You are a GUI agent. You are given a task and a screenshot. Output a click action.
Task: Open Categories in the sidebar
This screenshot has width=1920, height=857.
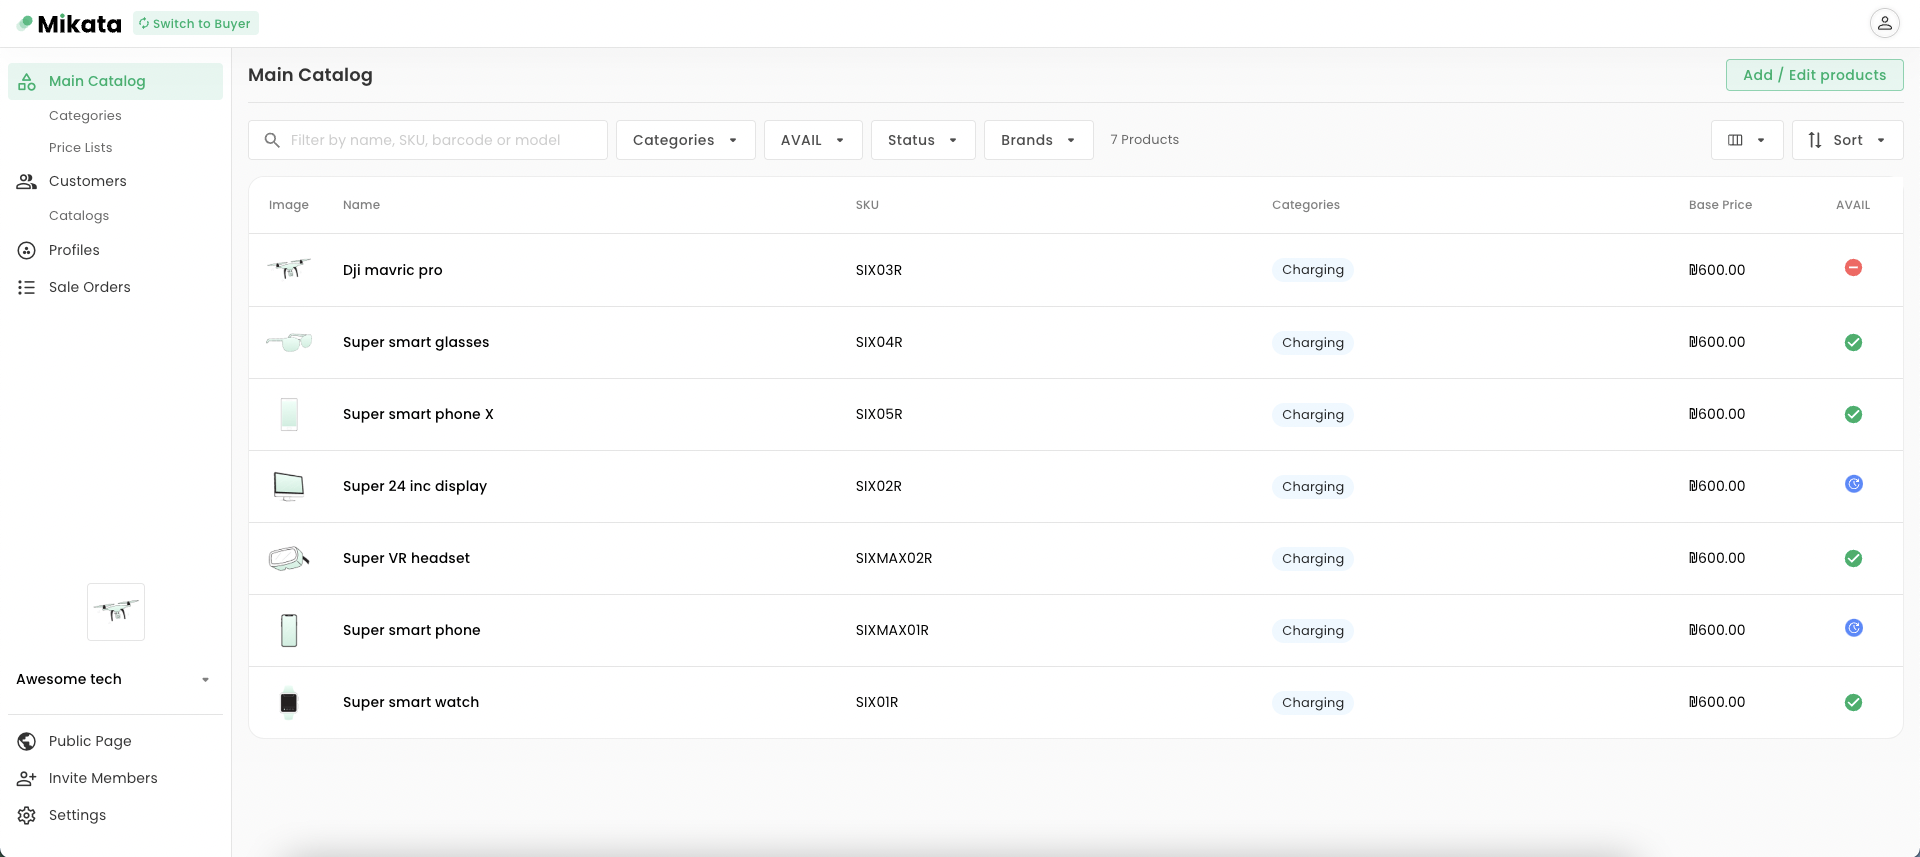pyautogui.click(x=85, y=116)
